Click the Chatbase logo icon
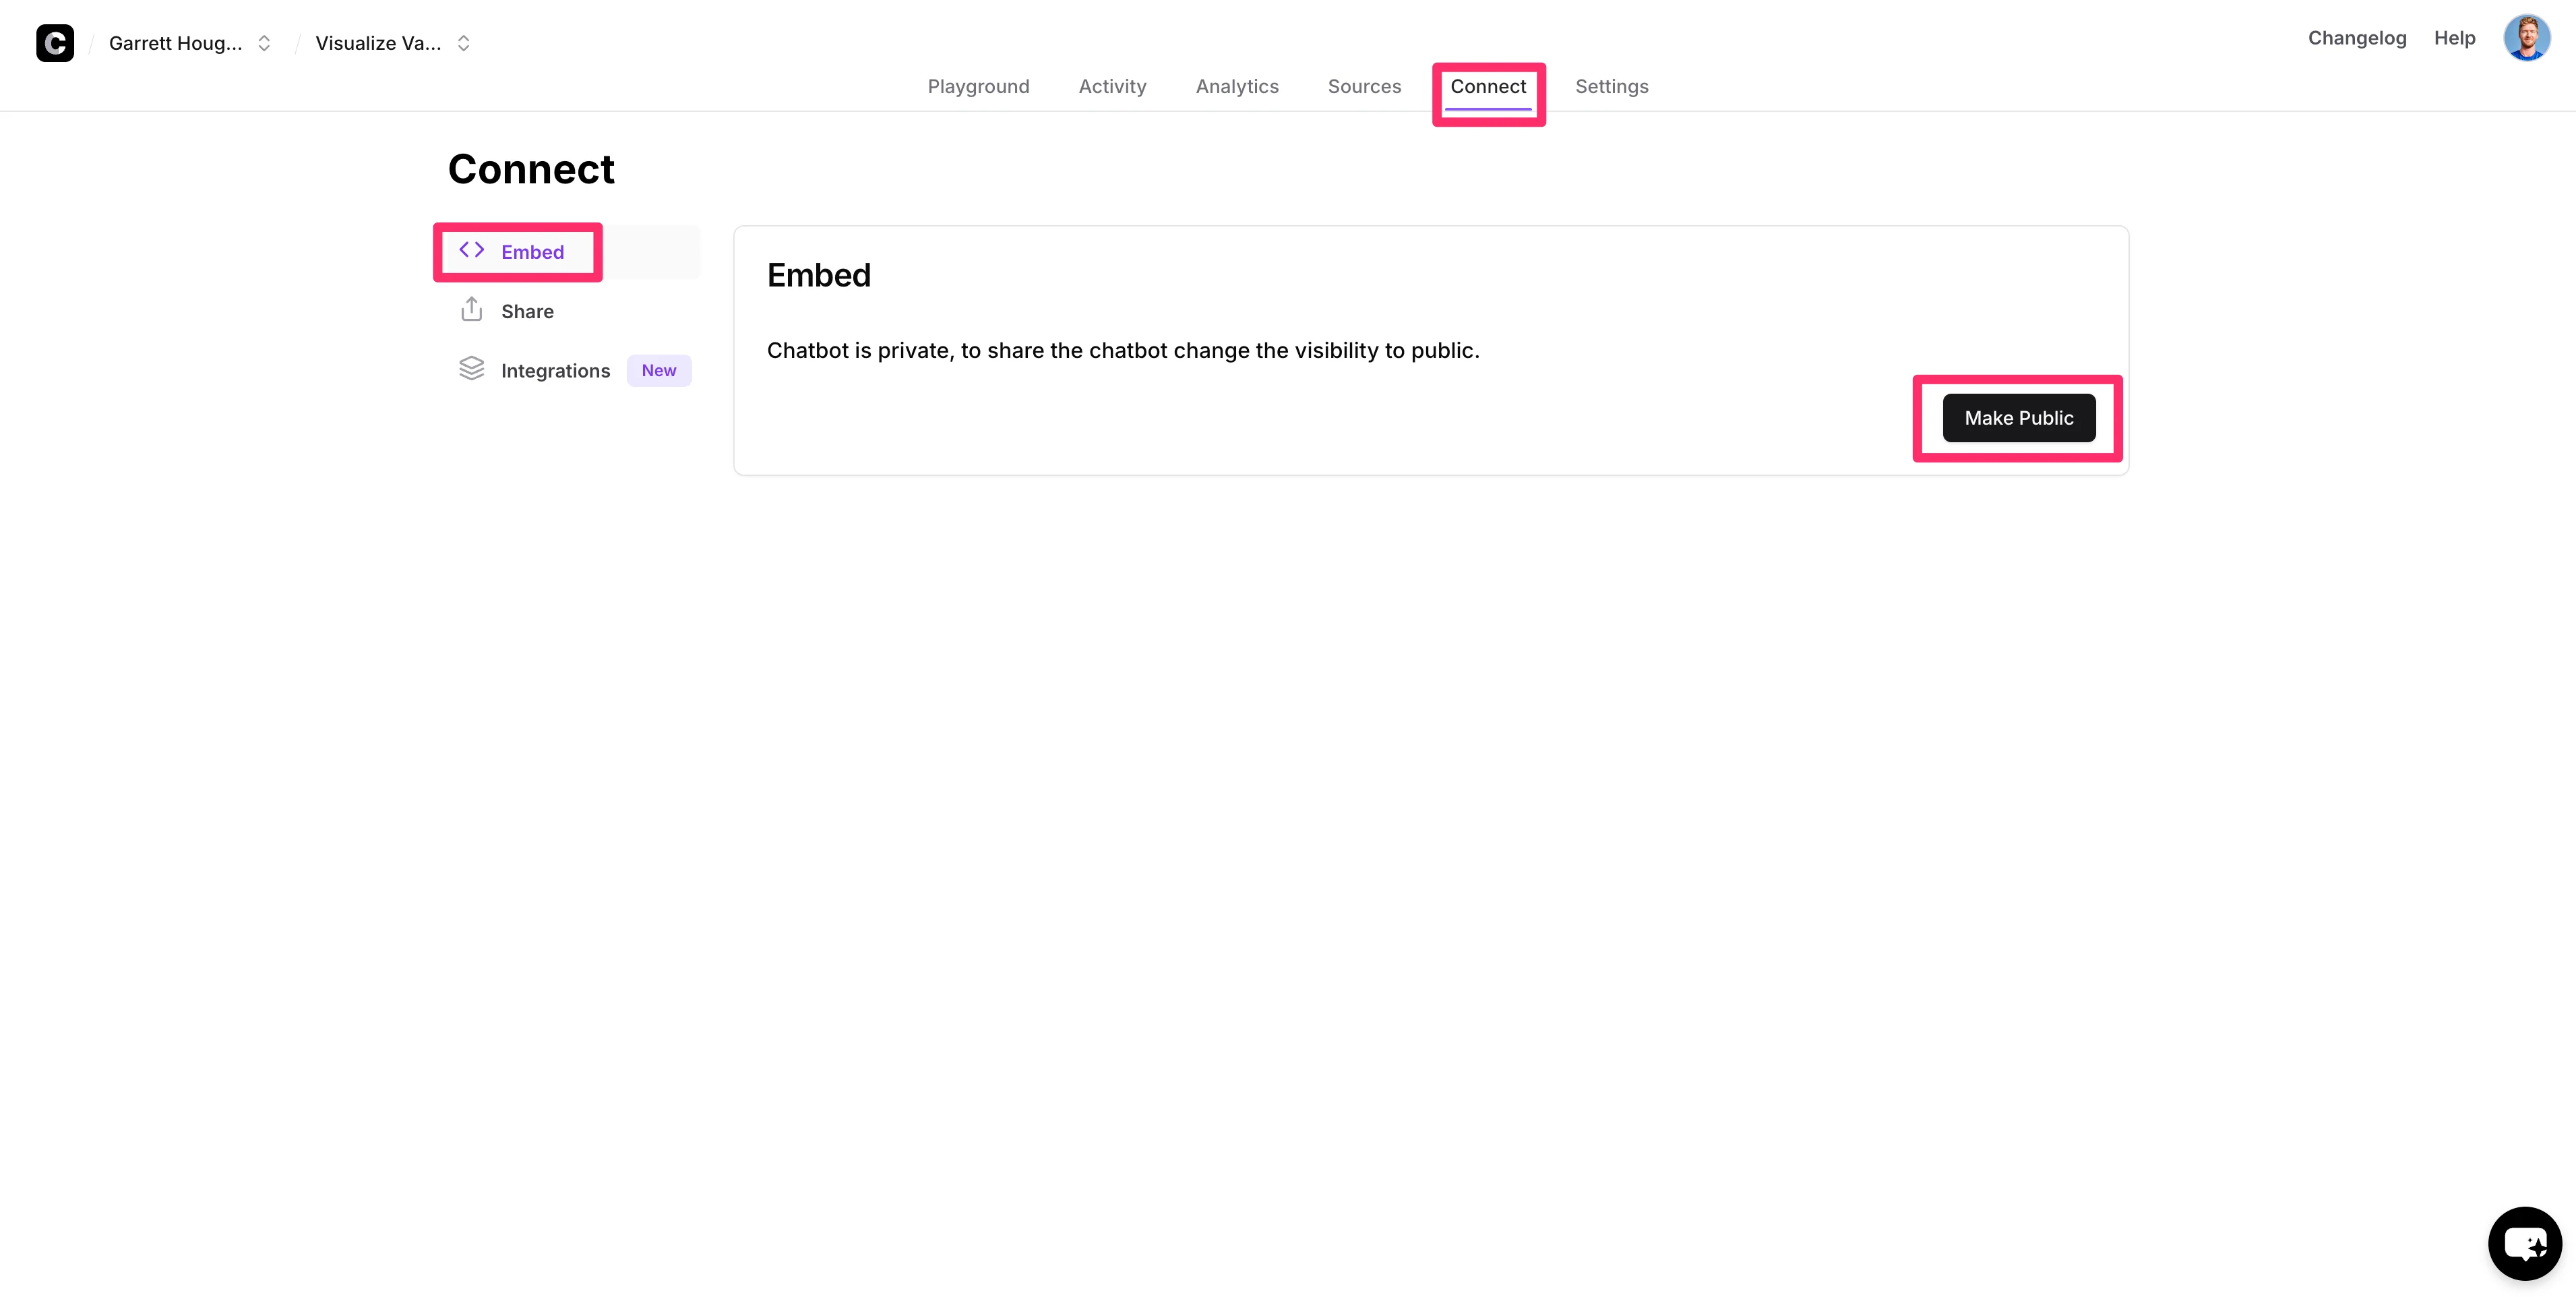 (x=55, y=43)
